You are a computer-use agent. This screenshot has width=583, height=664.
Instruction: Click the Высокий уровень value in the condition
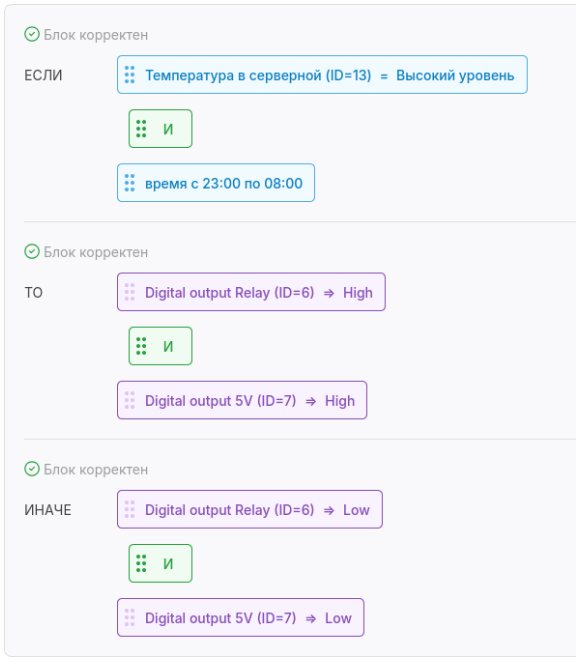(455, 75)
